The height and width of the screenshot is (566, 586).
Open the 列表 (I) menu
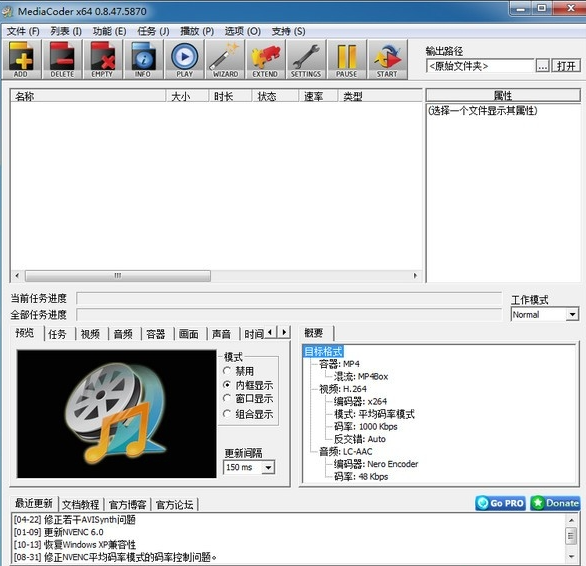click(66, 31)
